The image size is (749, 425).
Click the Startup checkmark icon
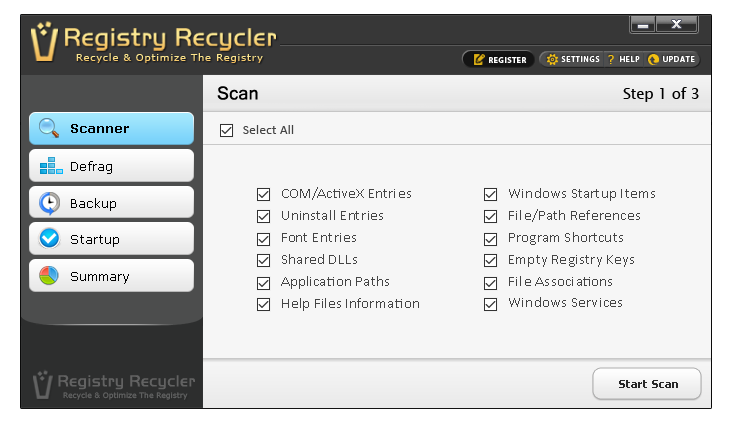[x=49, y=238]
